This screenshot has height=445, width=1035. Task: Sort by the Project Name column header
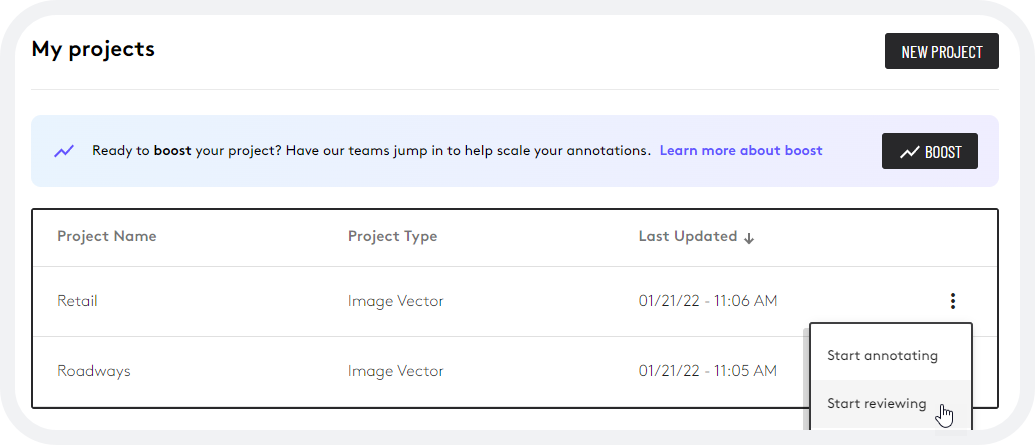(x=107, y=236)
